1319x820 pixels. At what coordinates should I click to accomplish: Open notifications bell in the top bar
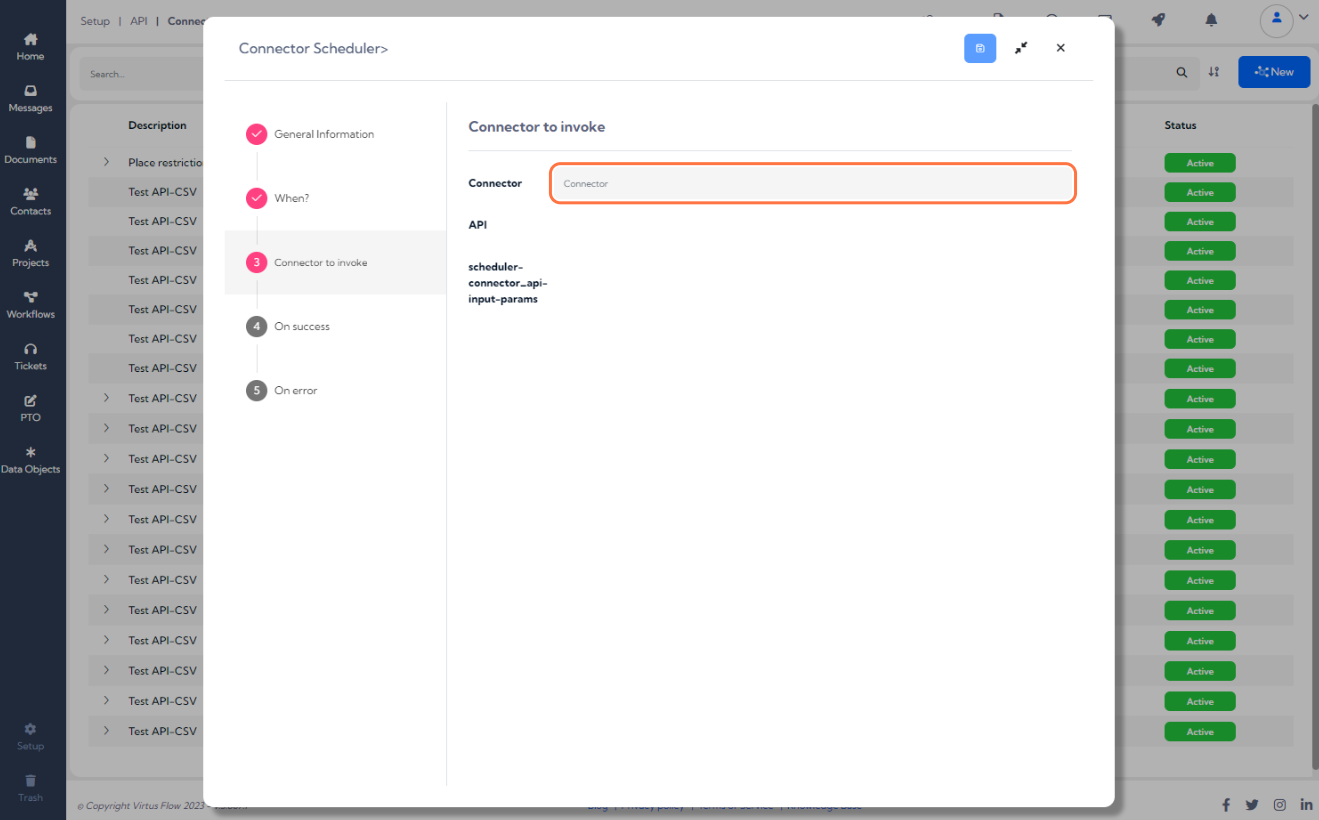[1211, 20]
